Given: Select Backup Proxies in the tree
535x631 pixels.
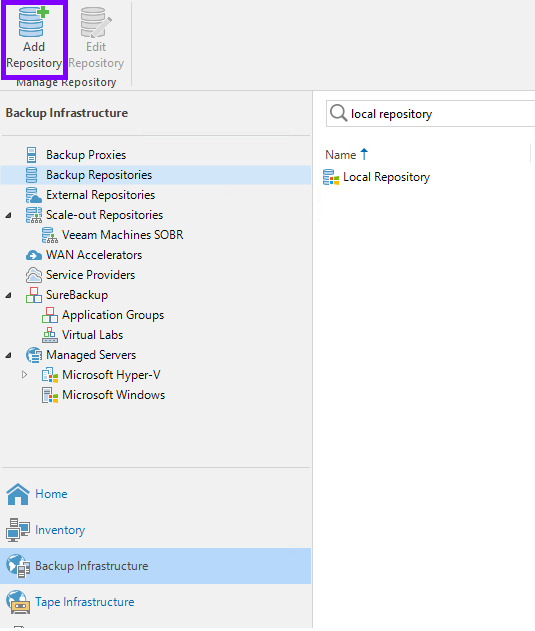Looking at the screenshot, I should point(86,155).
